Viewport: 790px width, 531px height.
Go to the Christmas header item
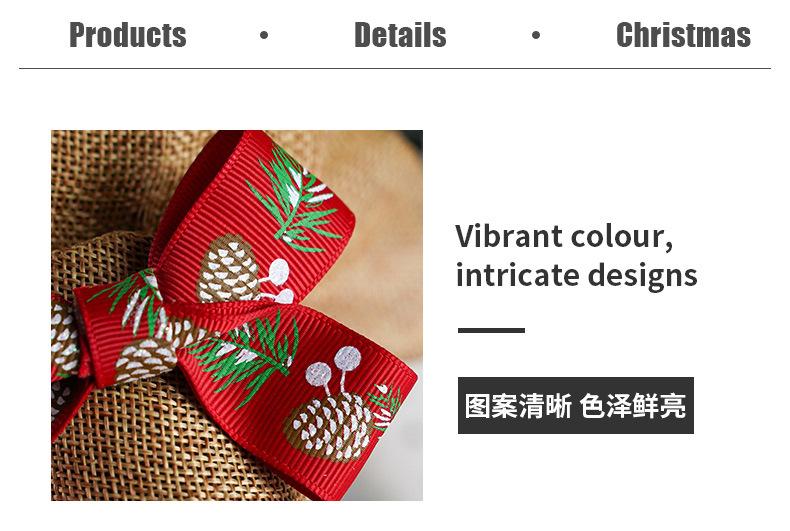click(x=683, y=35)
